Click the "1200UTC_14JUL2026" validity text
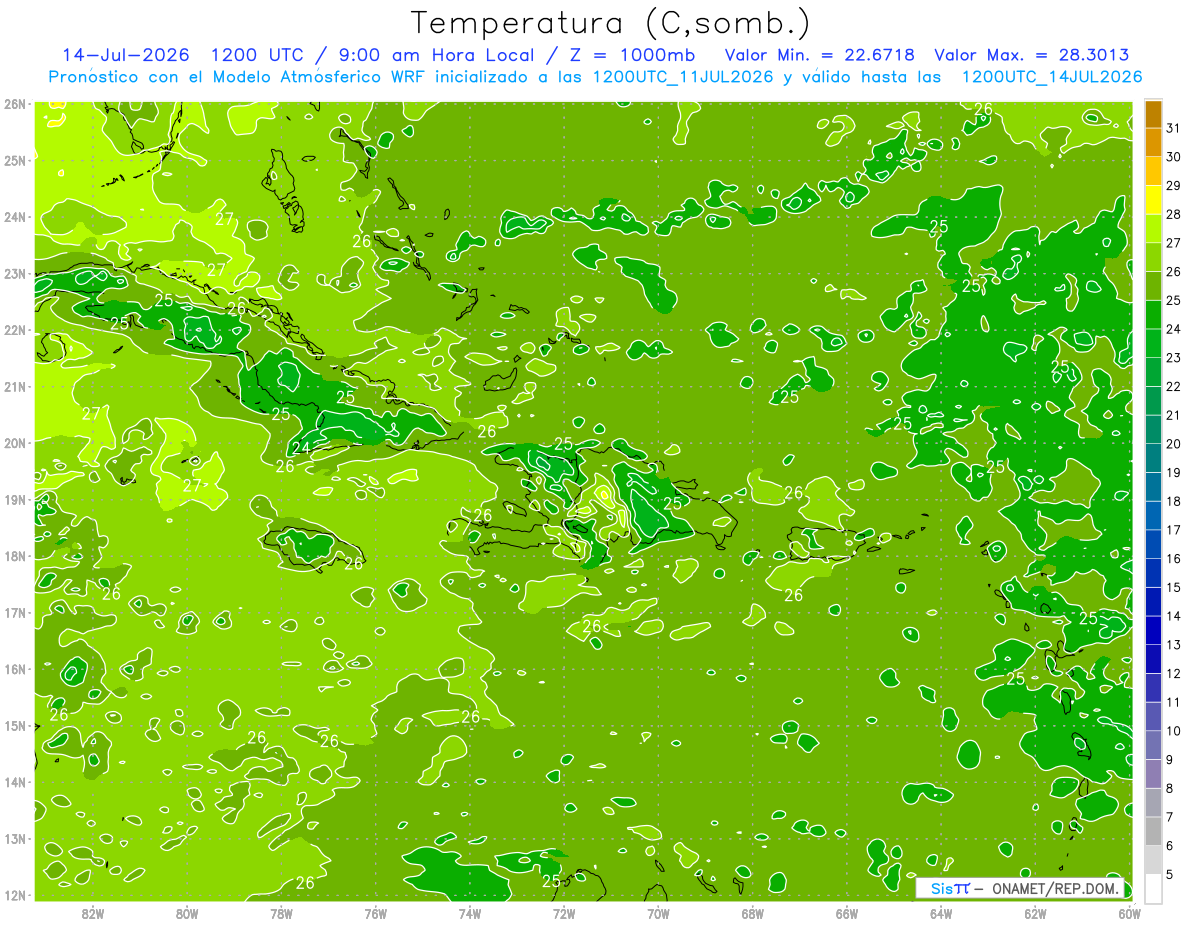1200x927 pixels. click(x=1052, y=76)
